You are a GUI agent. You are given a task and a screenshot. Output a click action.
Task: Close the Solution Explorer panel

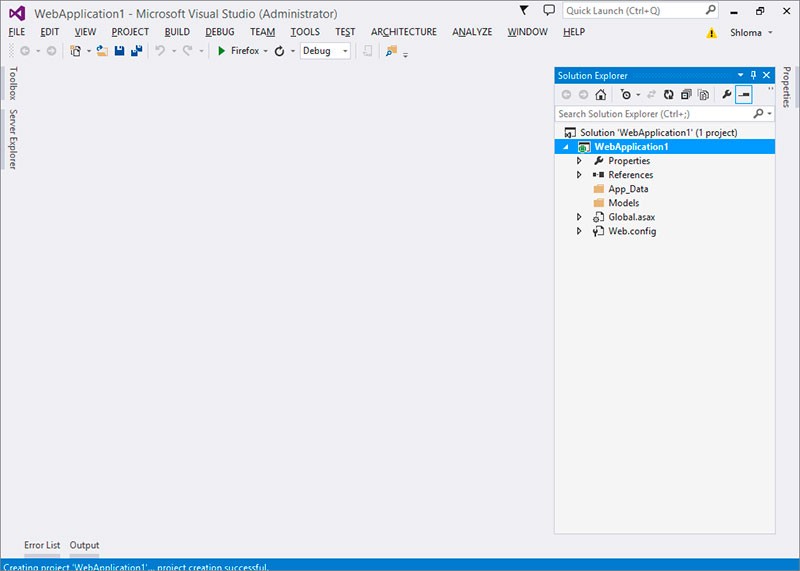click(x=766, y=76)
